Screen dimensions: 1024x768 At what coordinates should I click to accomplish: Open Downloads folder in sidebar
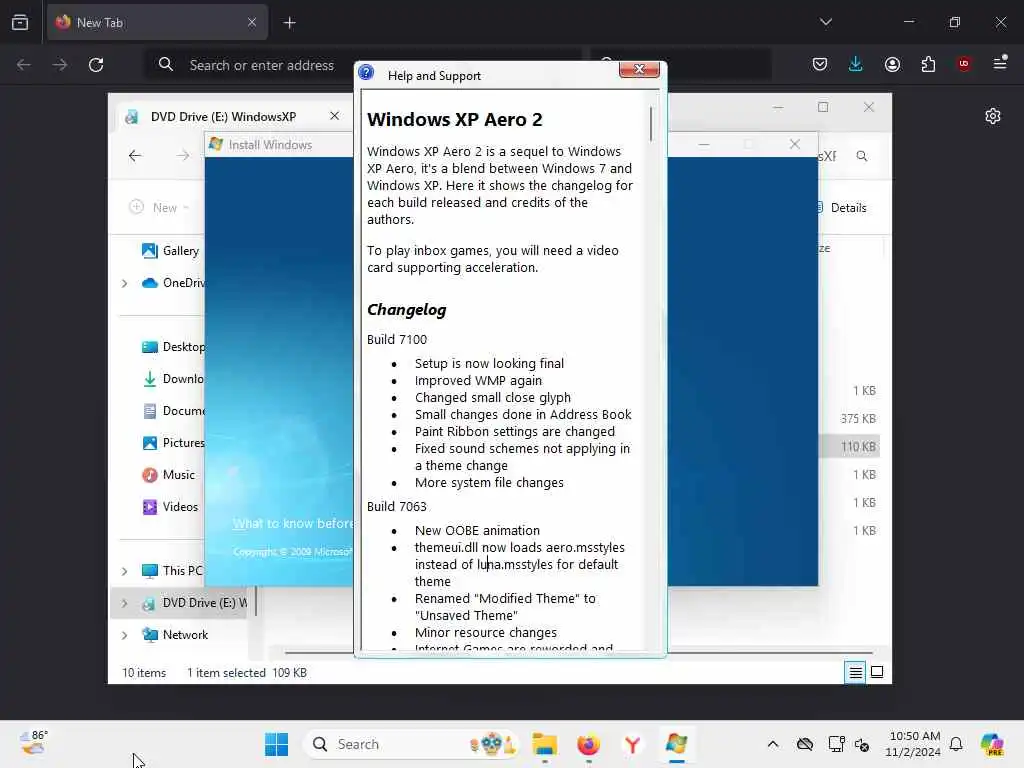click(x=173, y=379)
